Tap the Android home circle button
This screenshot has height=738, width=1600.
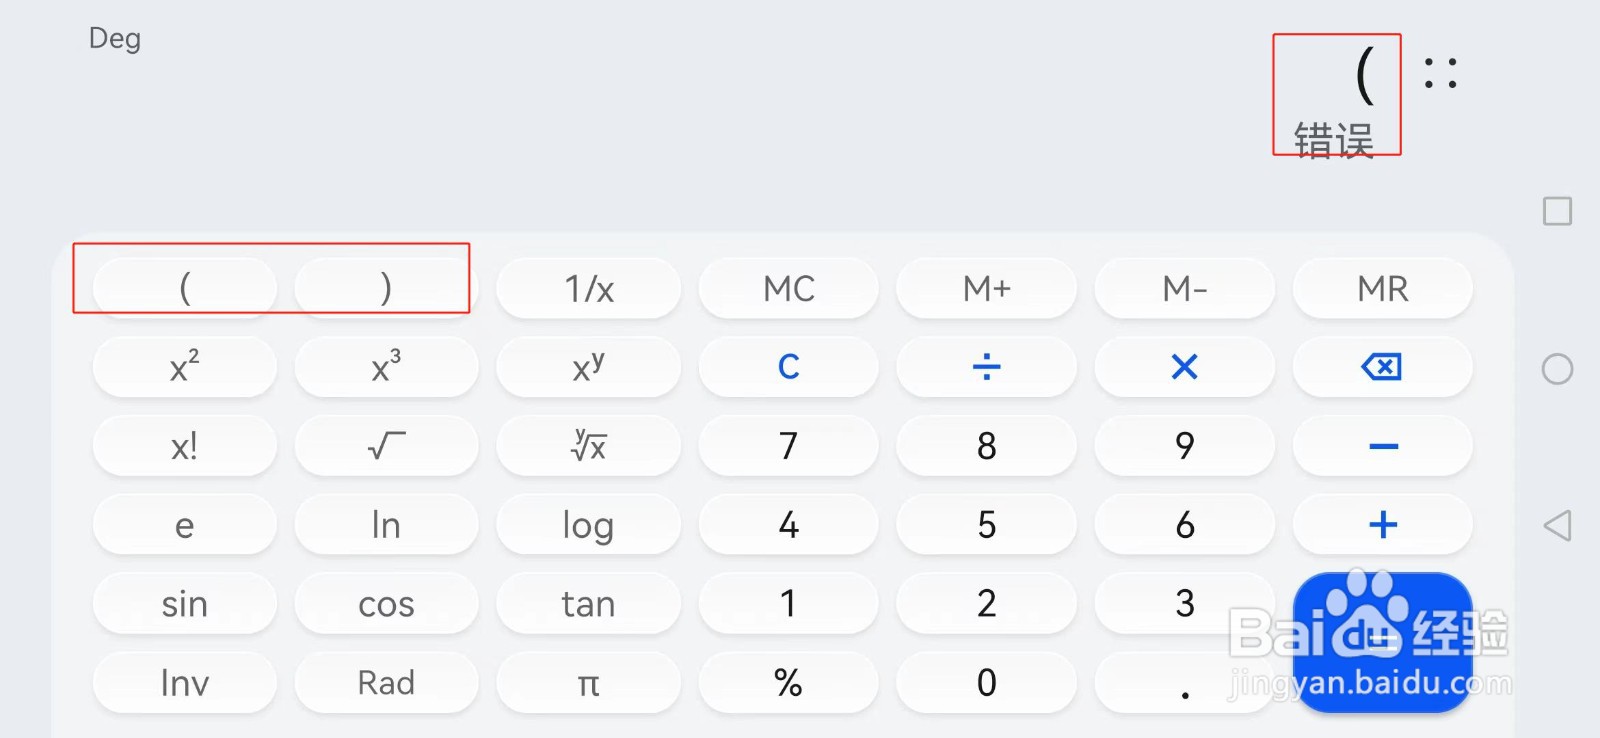[1557, 369]
